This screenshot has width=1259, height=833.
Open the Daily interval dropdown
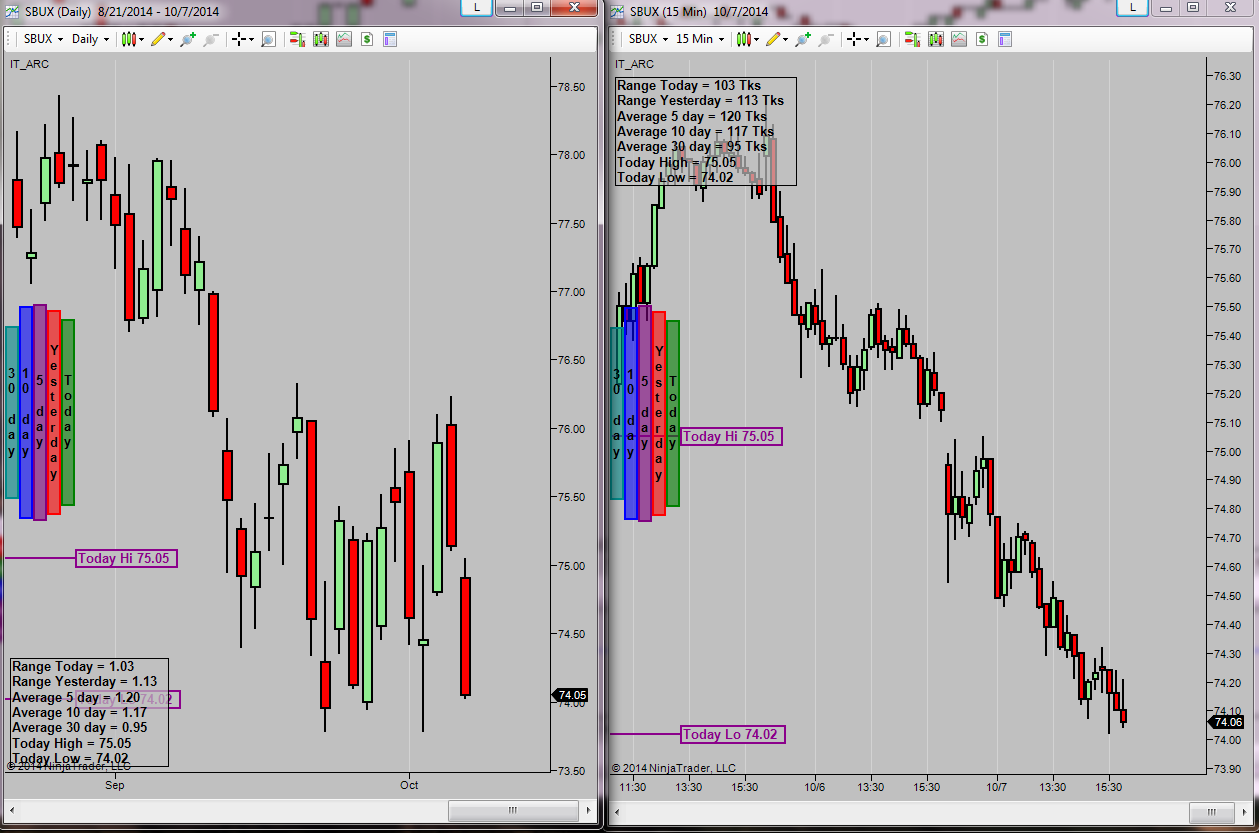91,39
